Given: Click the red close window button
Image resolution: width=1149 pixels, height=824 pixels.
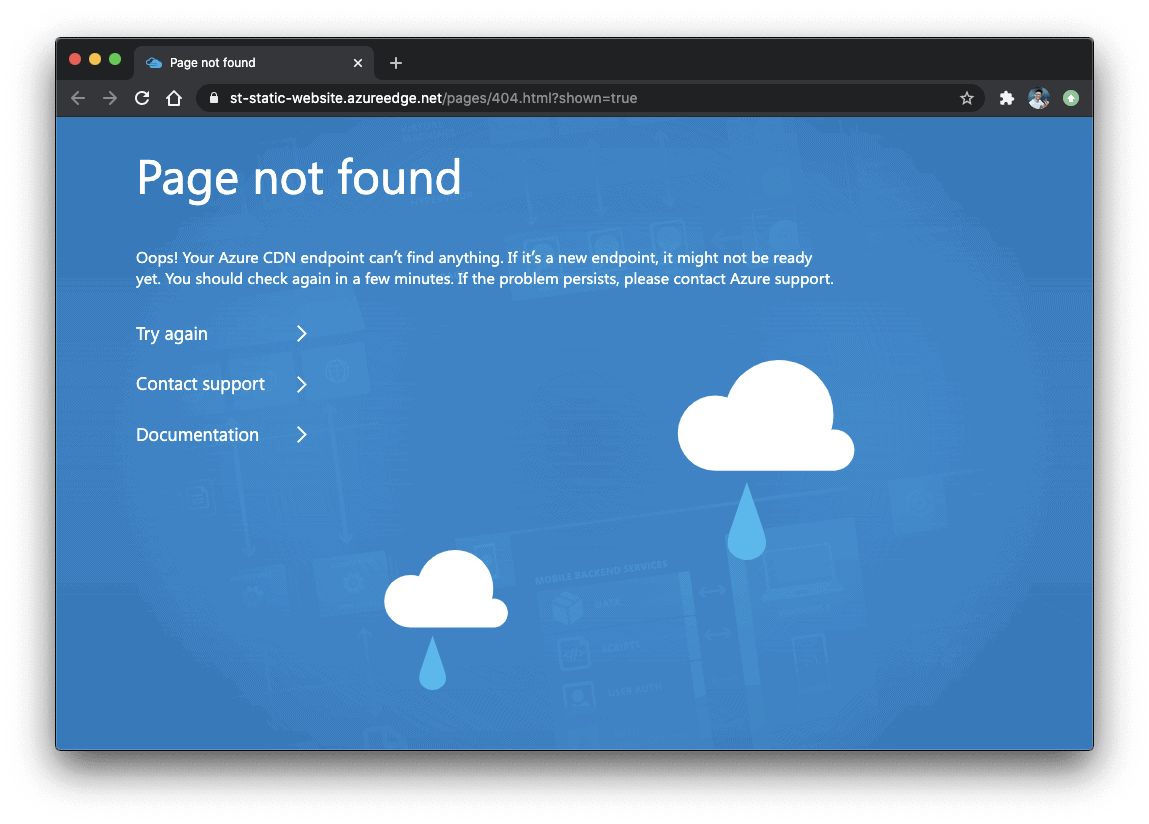Looking at the screenshot, I should (75, 59).
